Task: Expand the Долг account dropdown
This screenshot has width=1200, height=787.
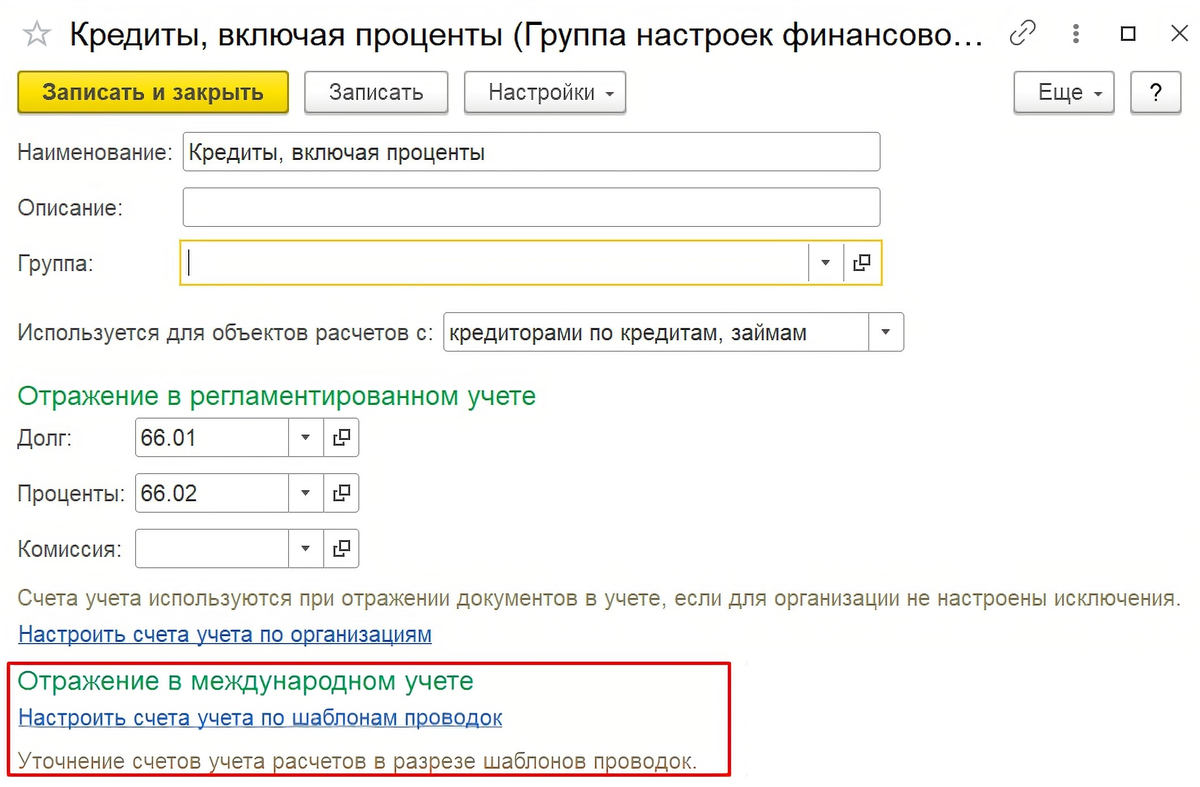Action: pos(305,437)
